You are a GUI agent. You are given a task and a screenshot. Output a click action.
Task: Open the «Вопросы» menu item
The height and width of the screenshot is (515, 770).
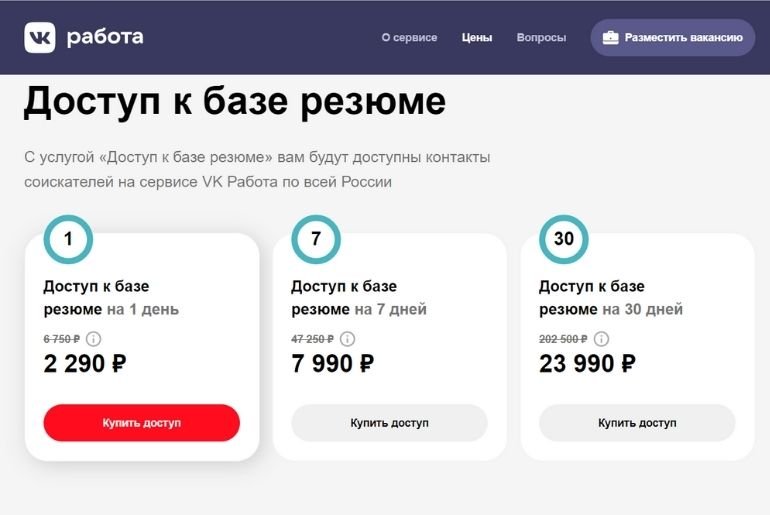click(x=541, y=38)
